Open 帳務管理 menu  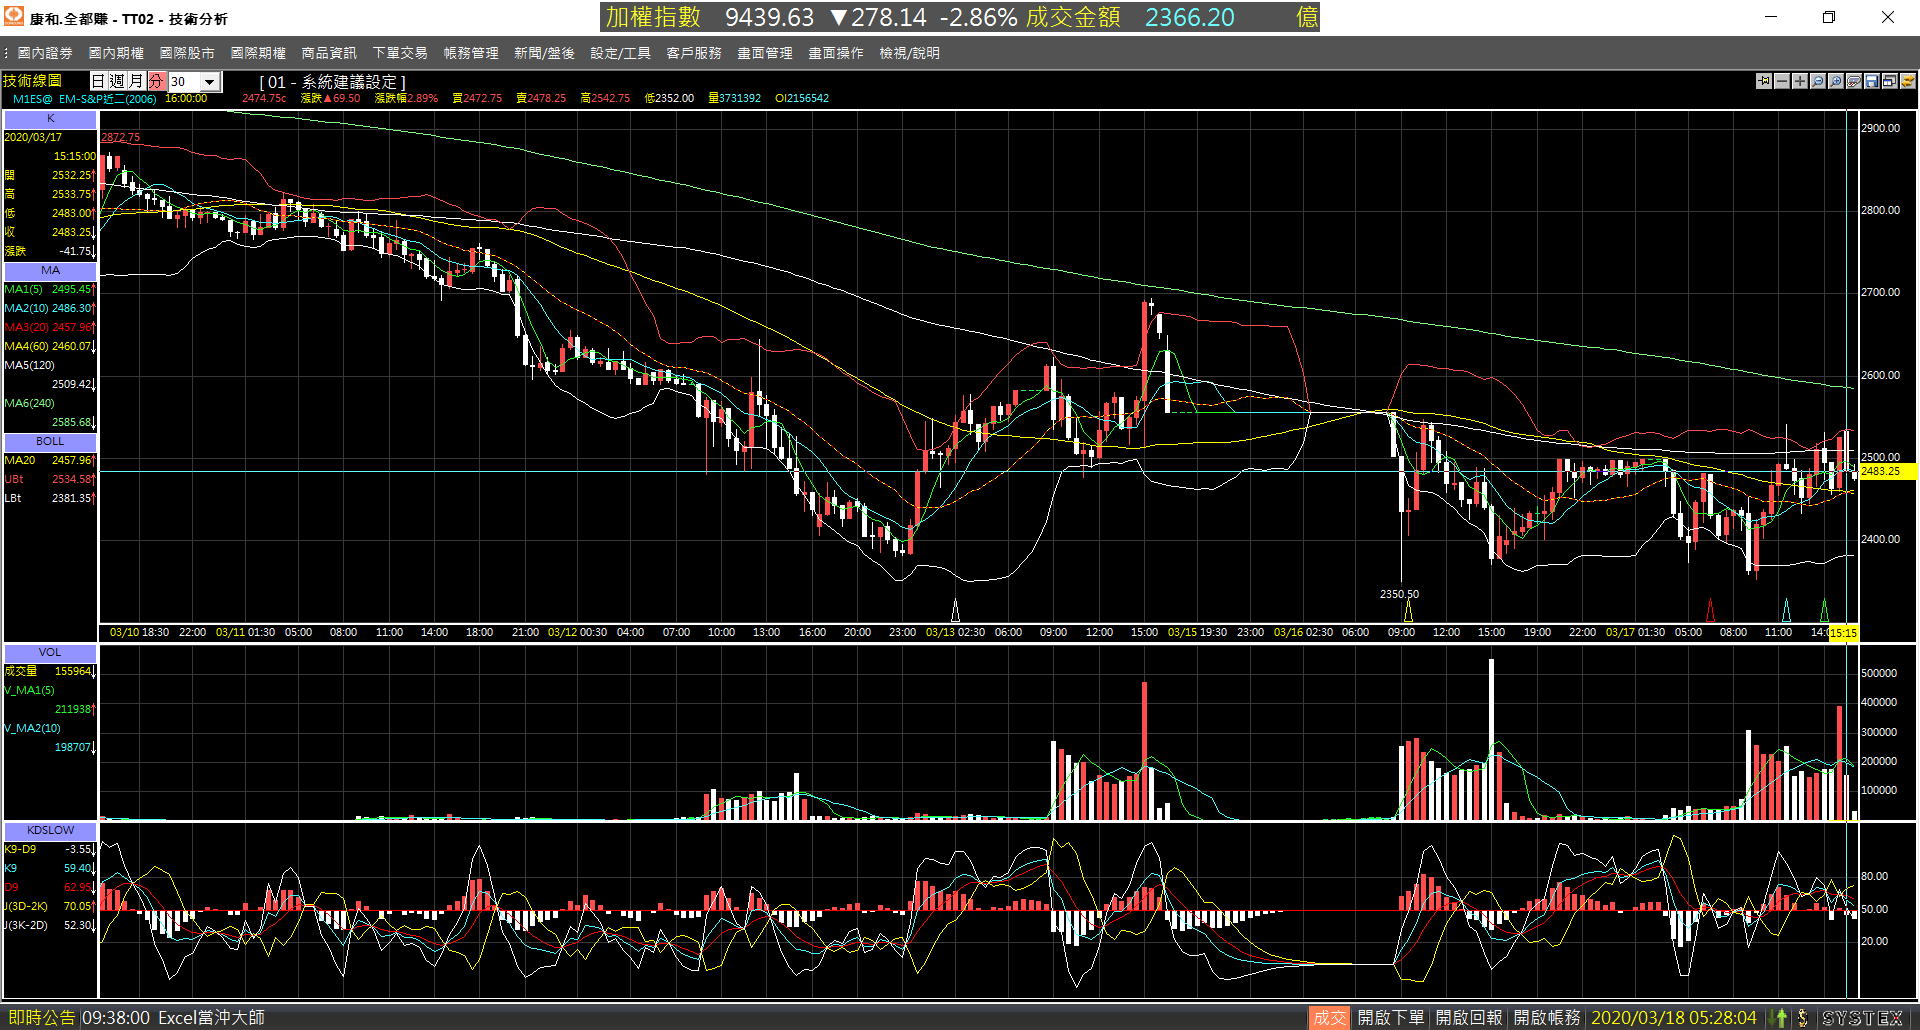(x=471, y=53)
